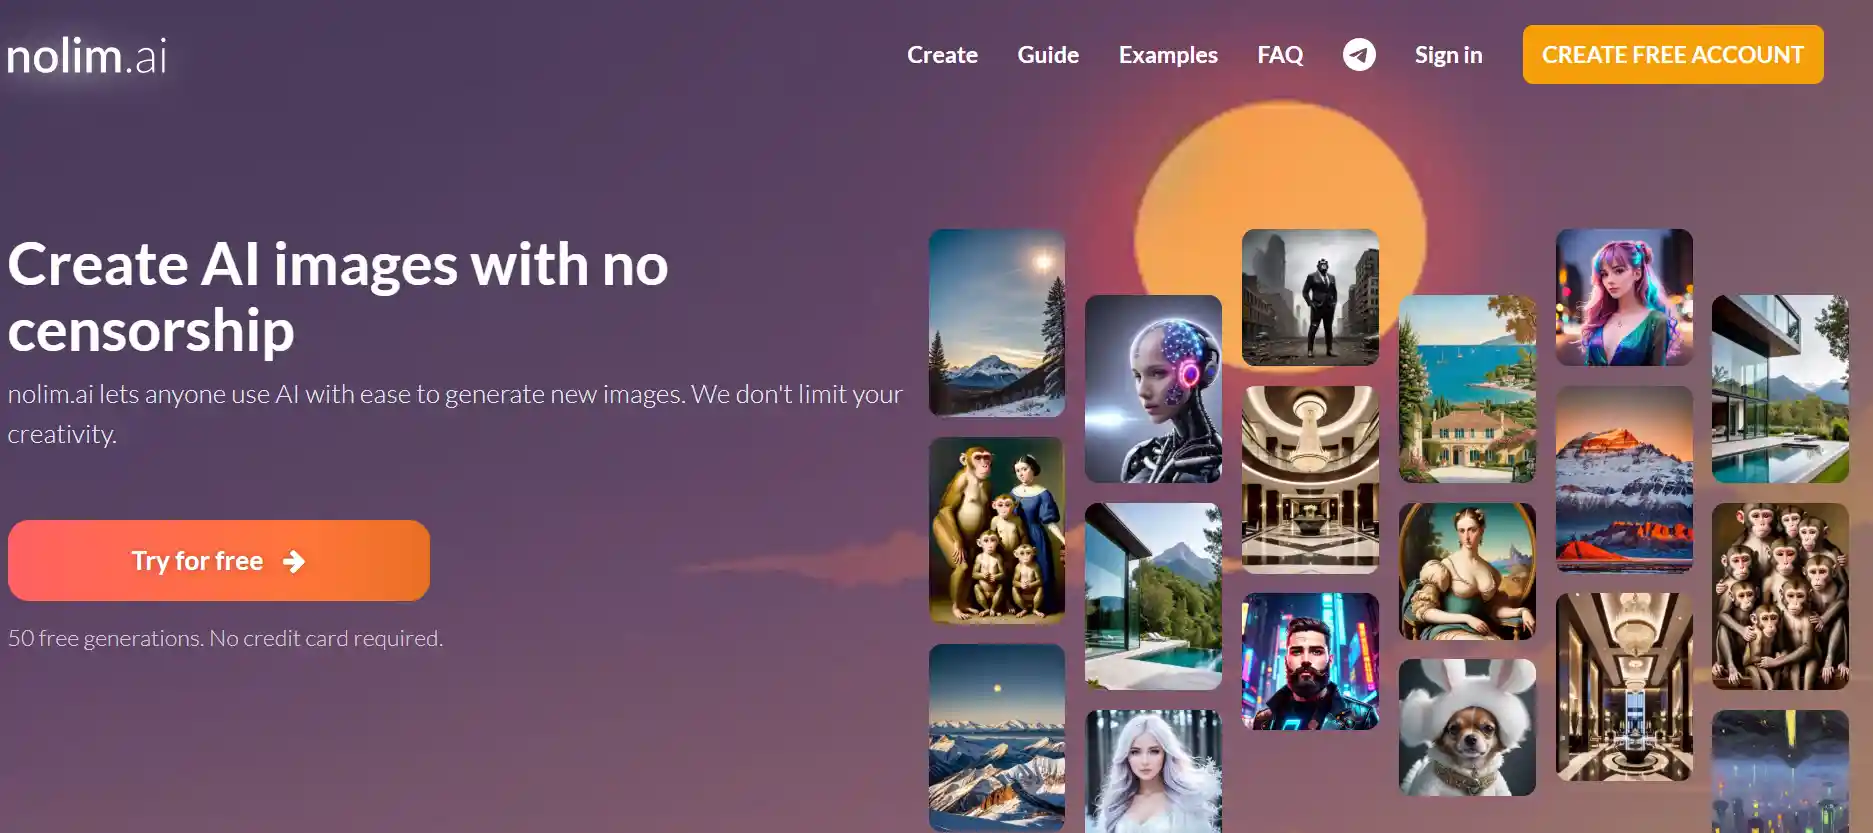Open the Telegram icon link

(1358, 54)
